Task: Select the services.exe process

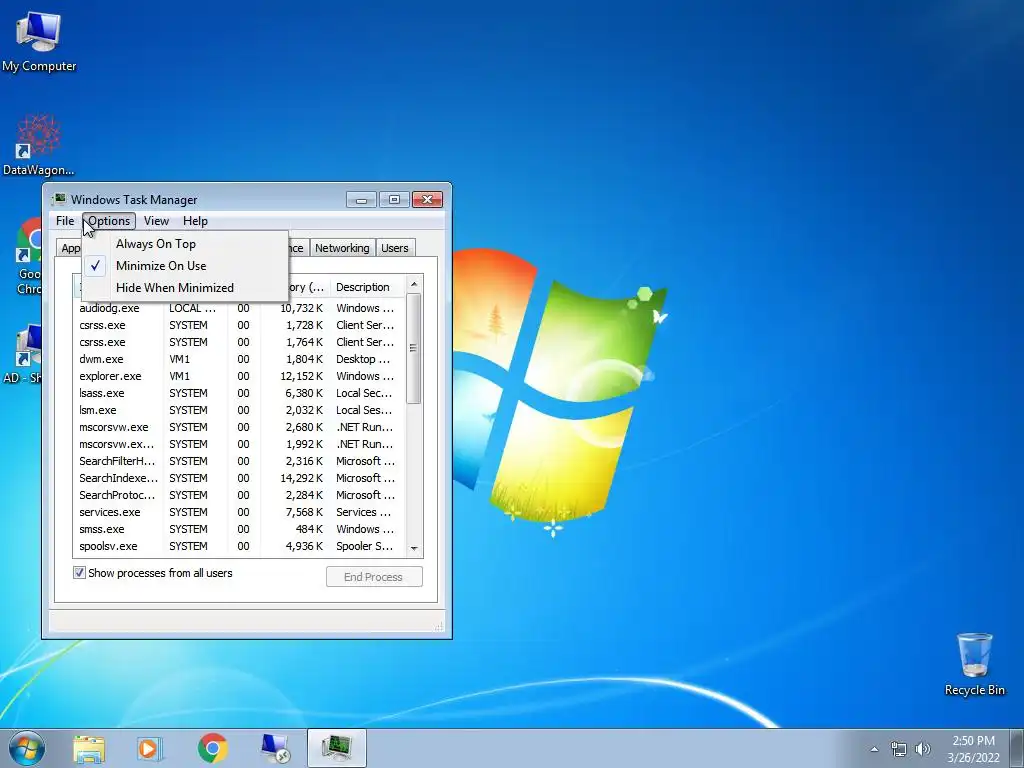Action: (239, 511)
